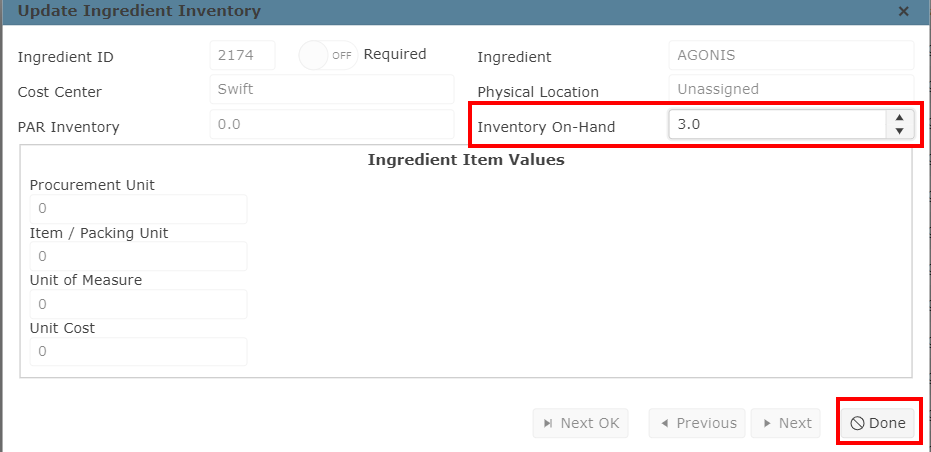Click the Next OK button
This screenshot has height=452, width=931.
580,423
